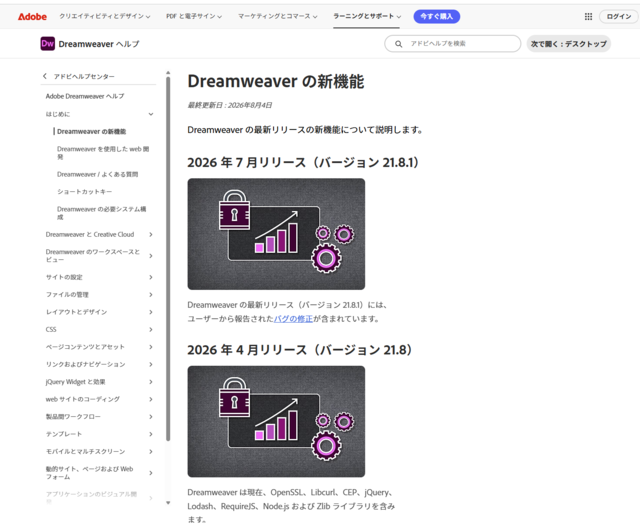The width and height of the screenshot is (640, 524).
Task: Open Dreamweaver を使用した web 開発
Action: pyautogui.click(x=103, y=153)
